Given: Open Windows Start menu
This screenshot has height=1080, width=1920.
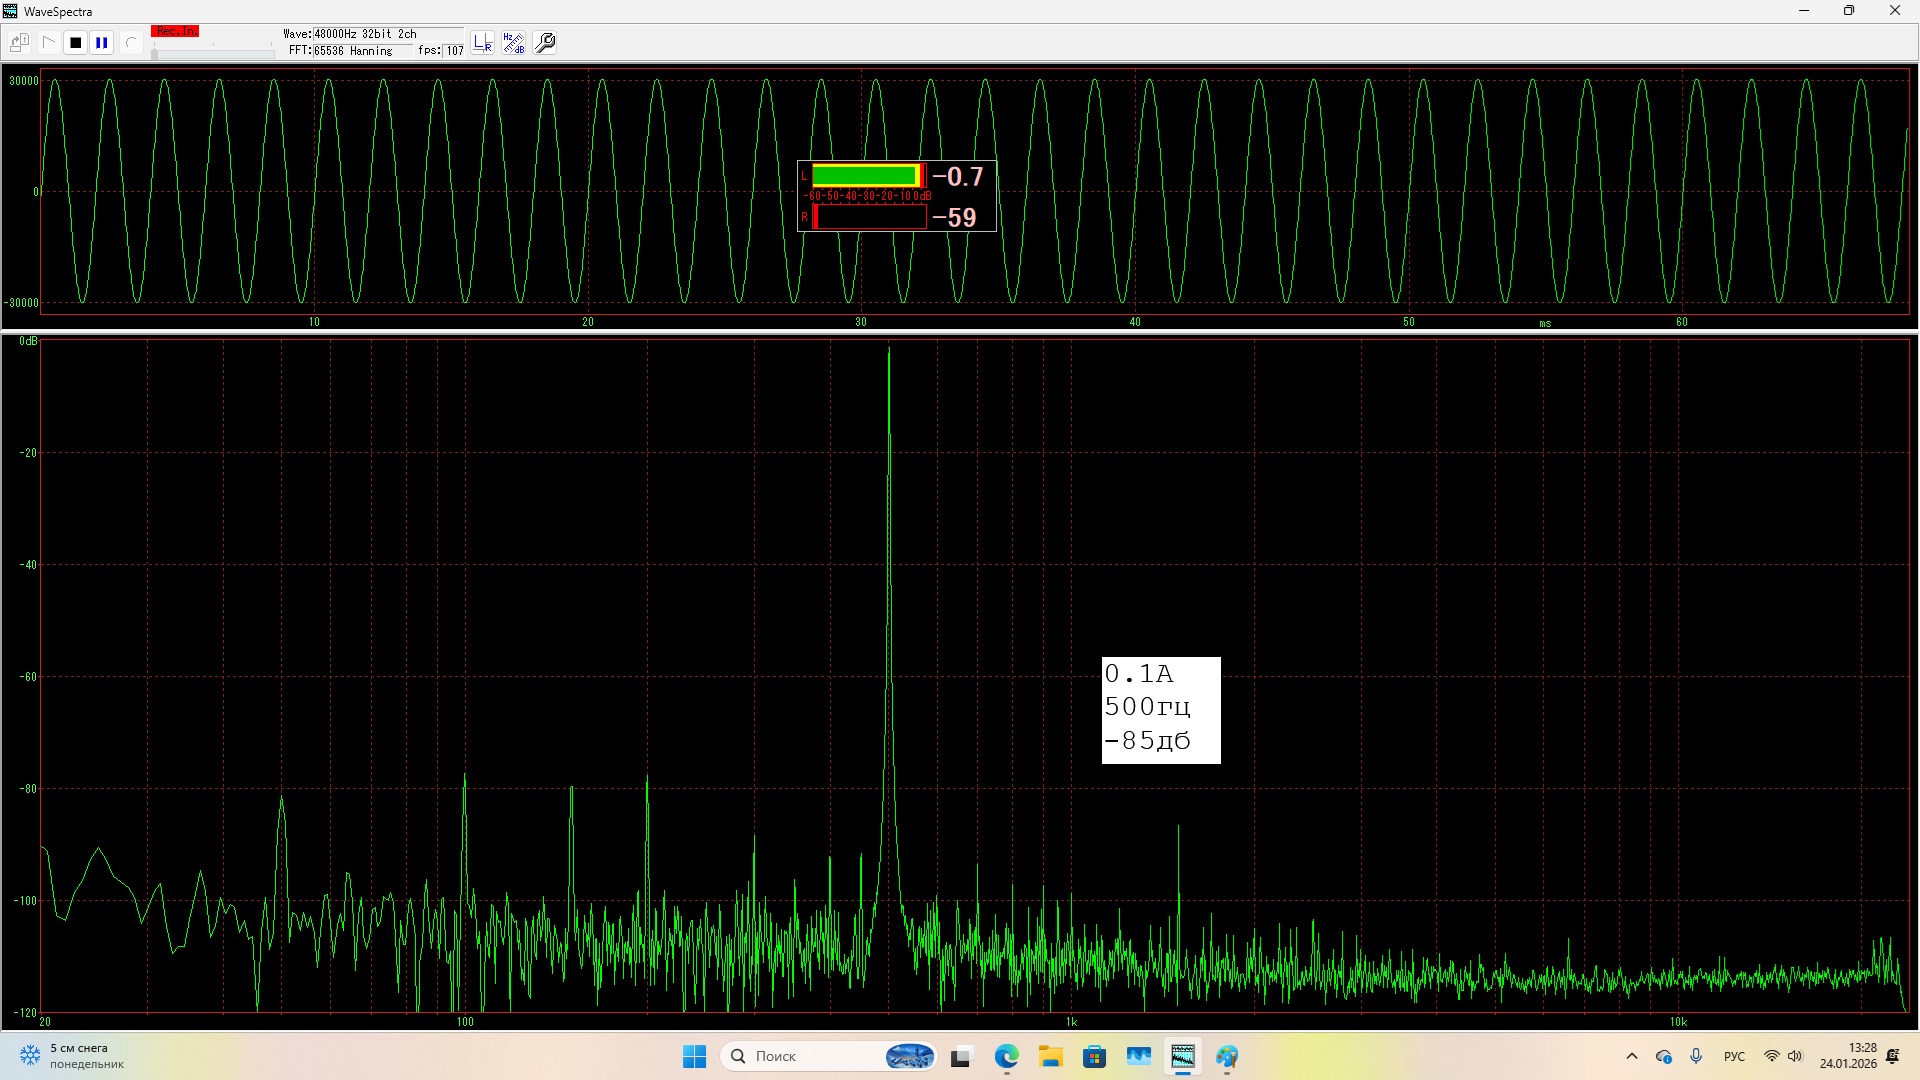Looking at the screenshot, I should [694, 1056].
